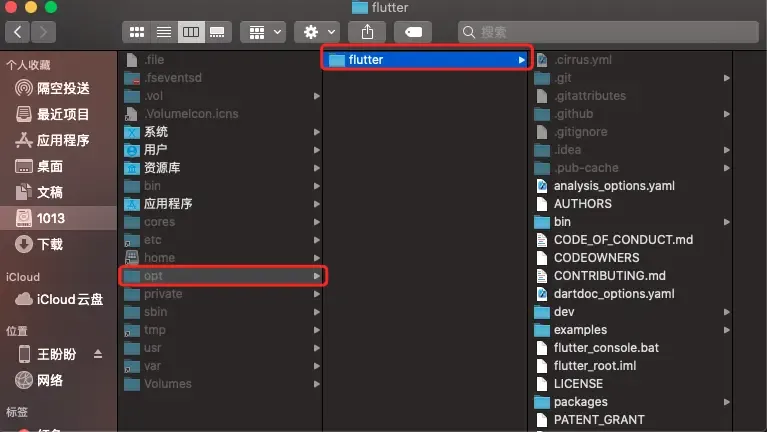Select the .gitignore file
The width and height of the screenshot is (767, 432).
tap(631, 132)
